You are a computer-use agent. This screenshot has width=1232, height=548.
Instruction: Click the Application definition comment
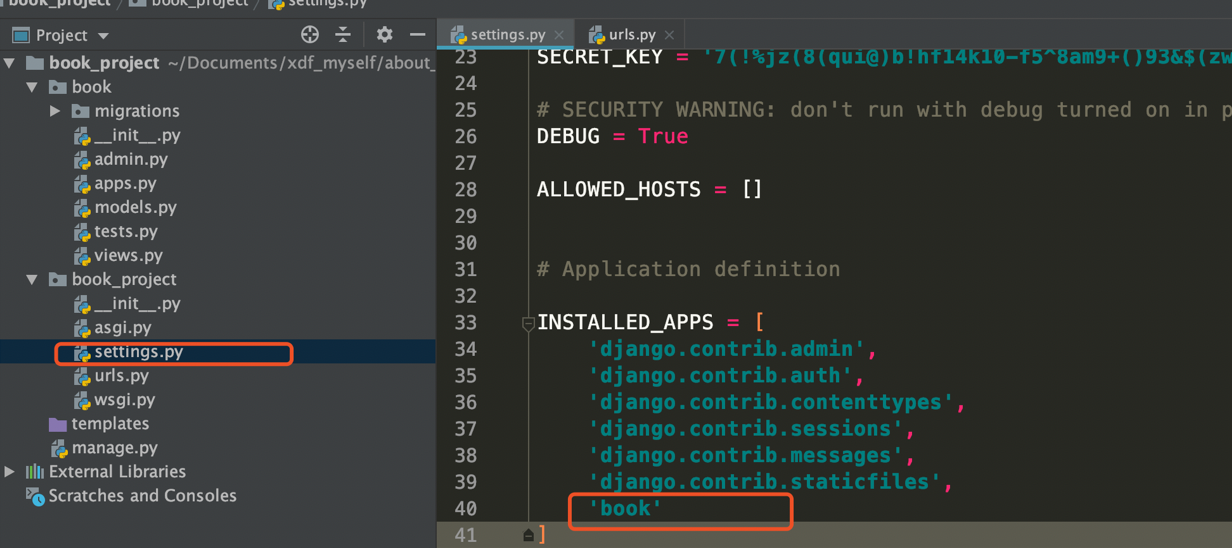point(688,269)
